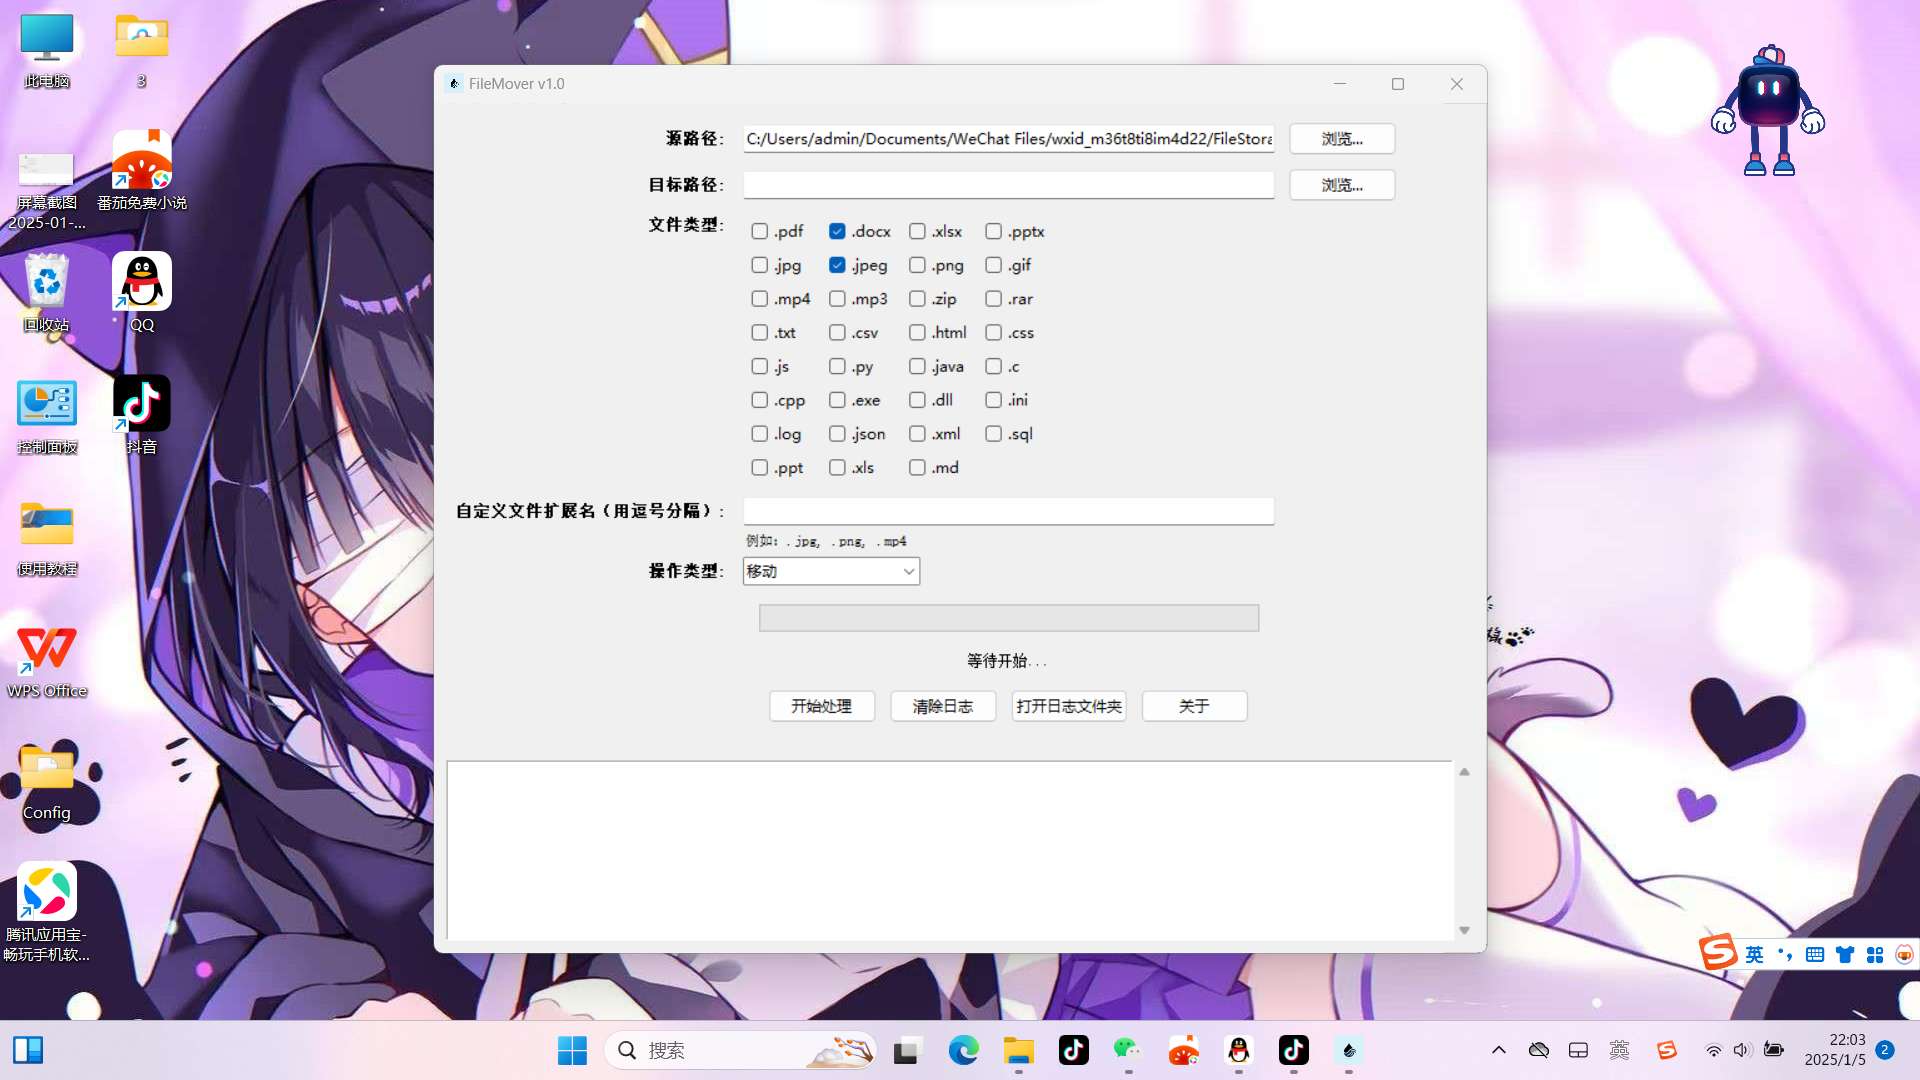The image size is (1920, 1080).
Task: Click the Sogou S tray icon
Action: pos(1666,1050)
